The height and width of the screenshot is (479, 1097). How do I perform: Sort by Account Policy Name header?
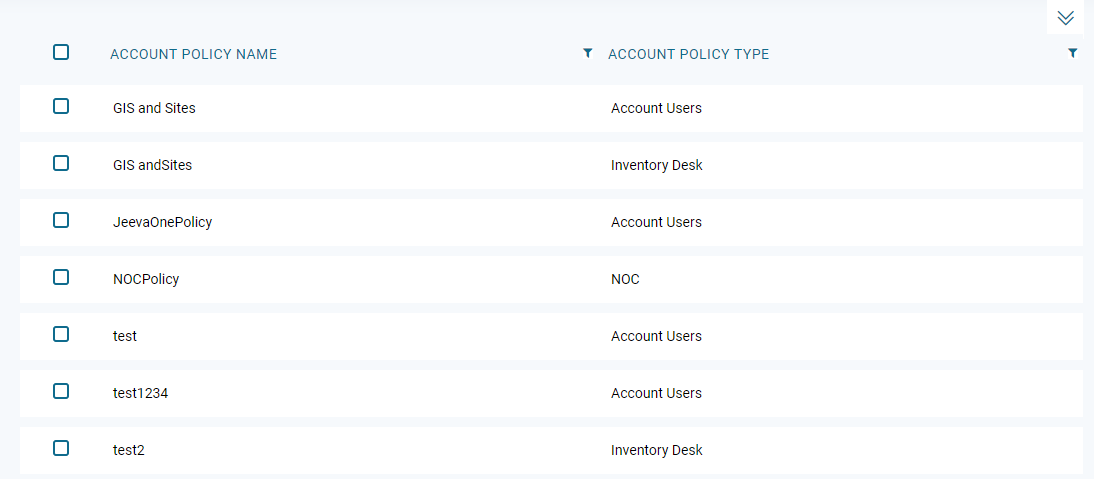click(x=194, y=54)
